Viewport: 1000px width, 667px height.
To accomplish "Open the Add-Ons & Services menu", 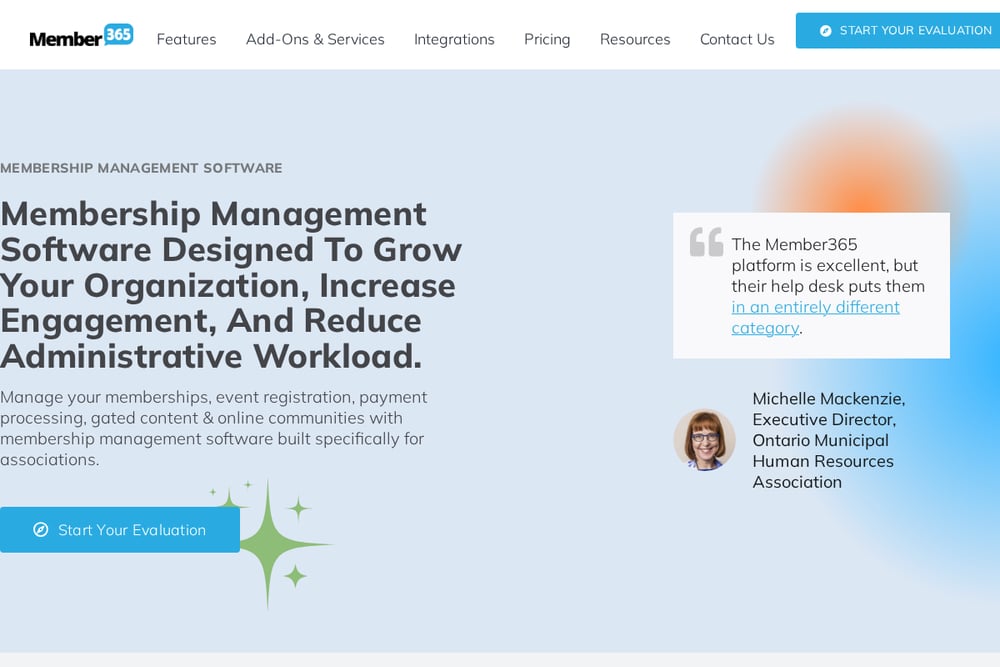I will tap(315, 40).
